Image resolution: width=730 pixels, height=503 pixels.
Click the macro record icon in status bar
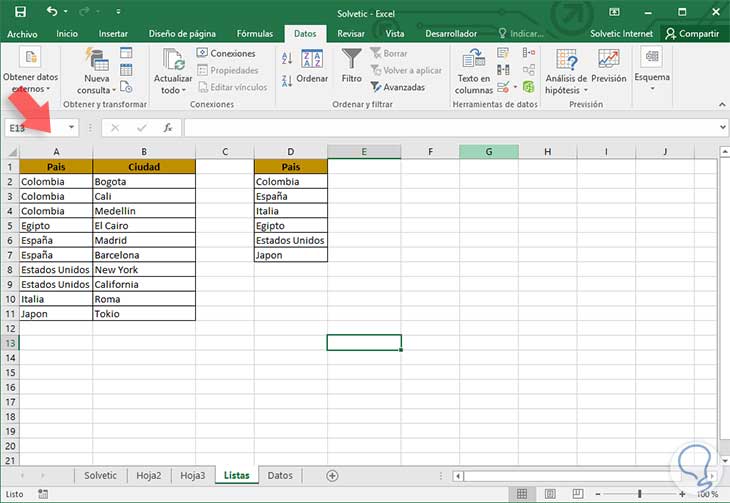point(43,494)
